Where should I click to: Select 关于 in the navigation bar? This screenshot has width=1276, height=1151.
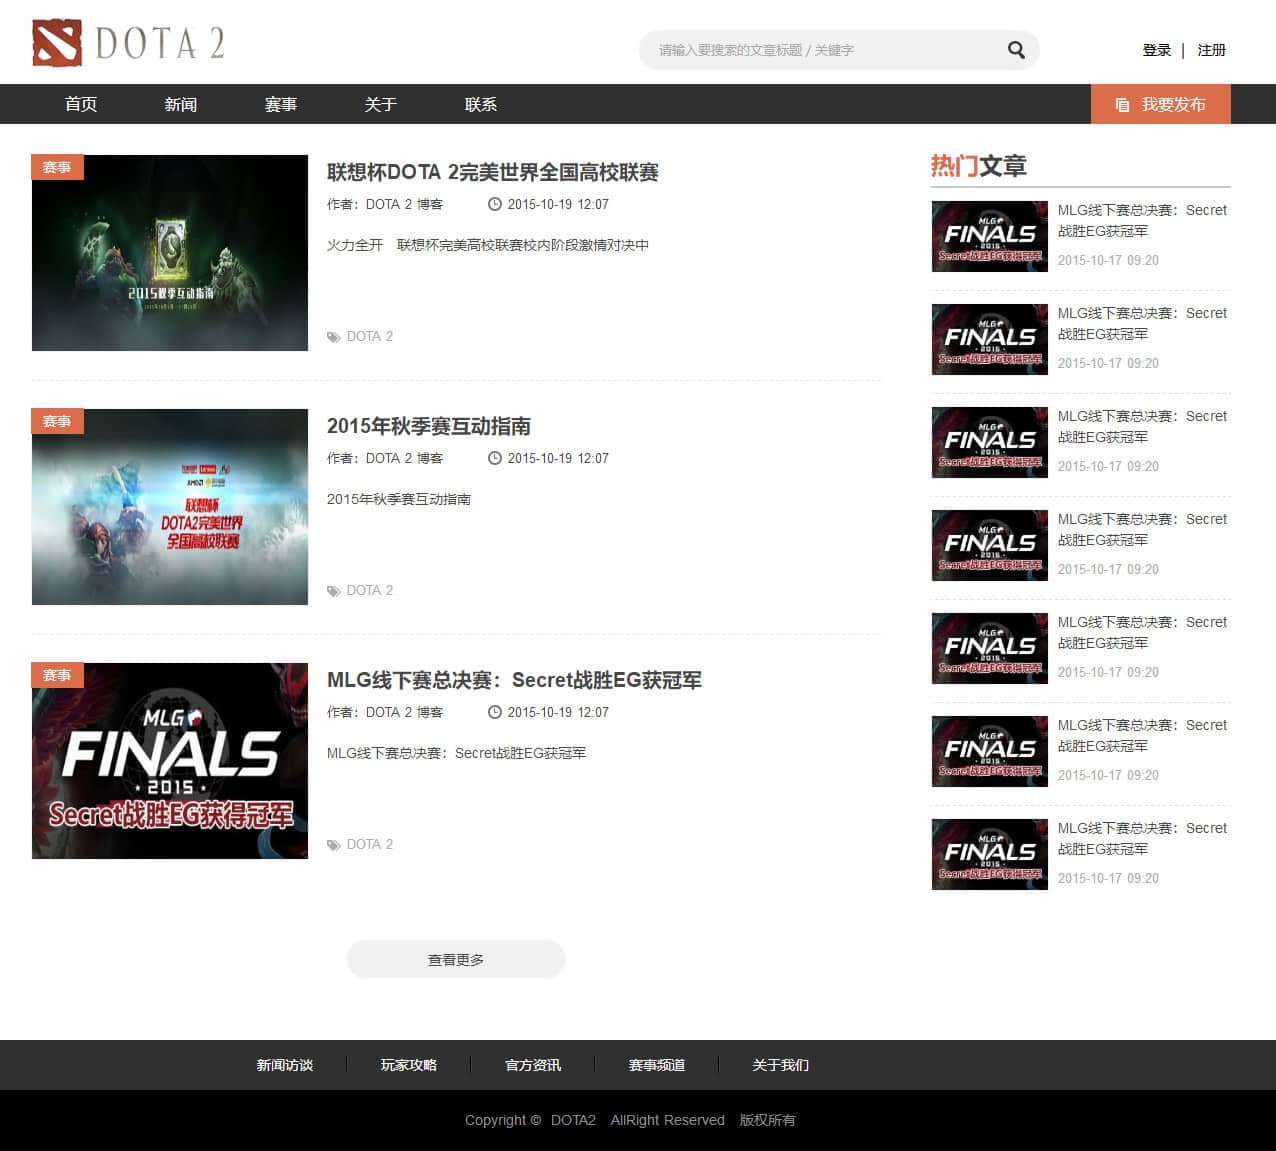coord(381,104)
